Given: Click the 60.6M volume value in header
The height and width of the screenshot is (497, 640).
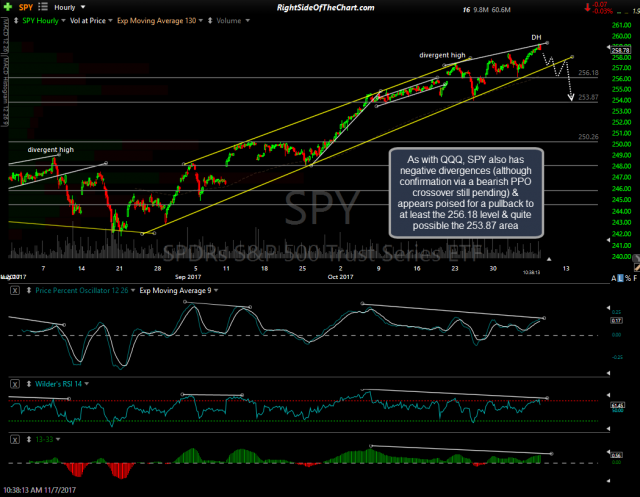Looking at the screenshot, I should (x=501, y=10).
